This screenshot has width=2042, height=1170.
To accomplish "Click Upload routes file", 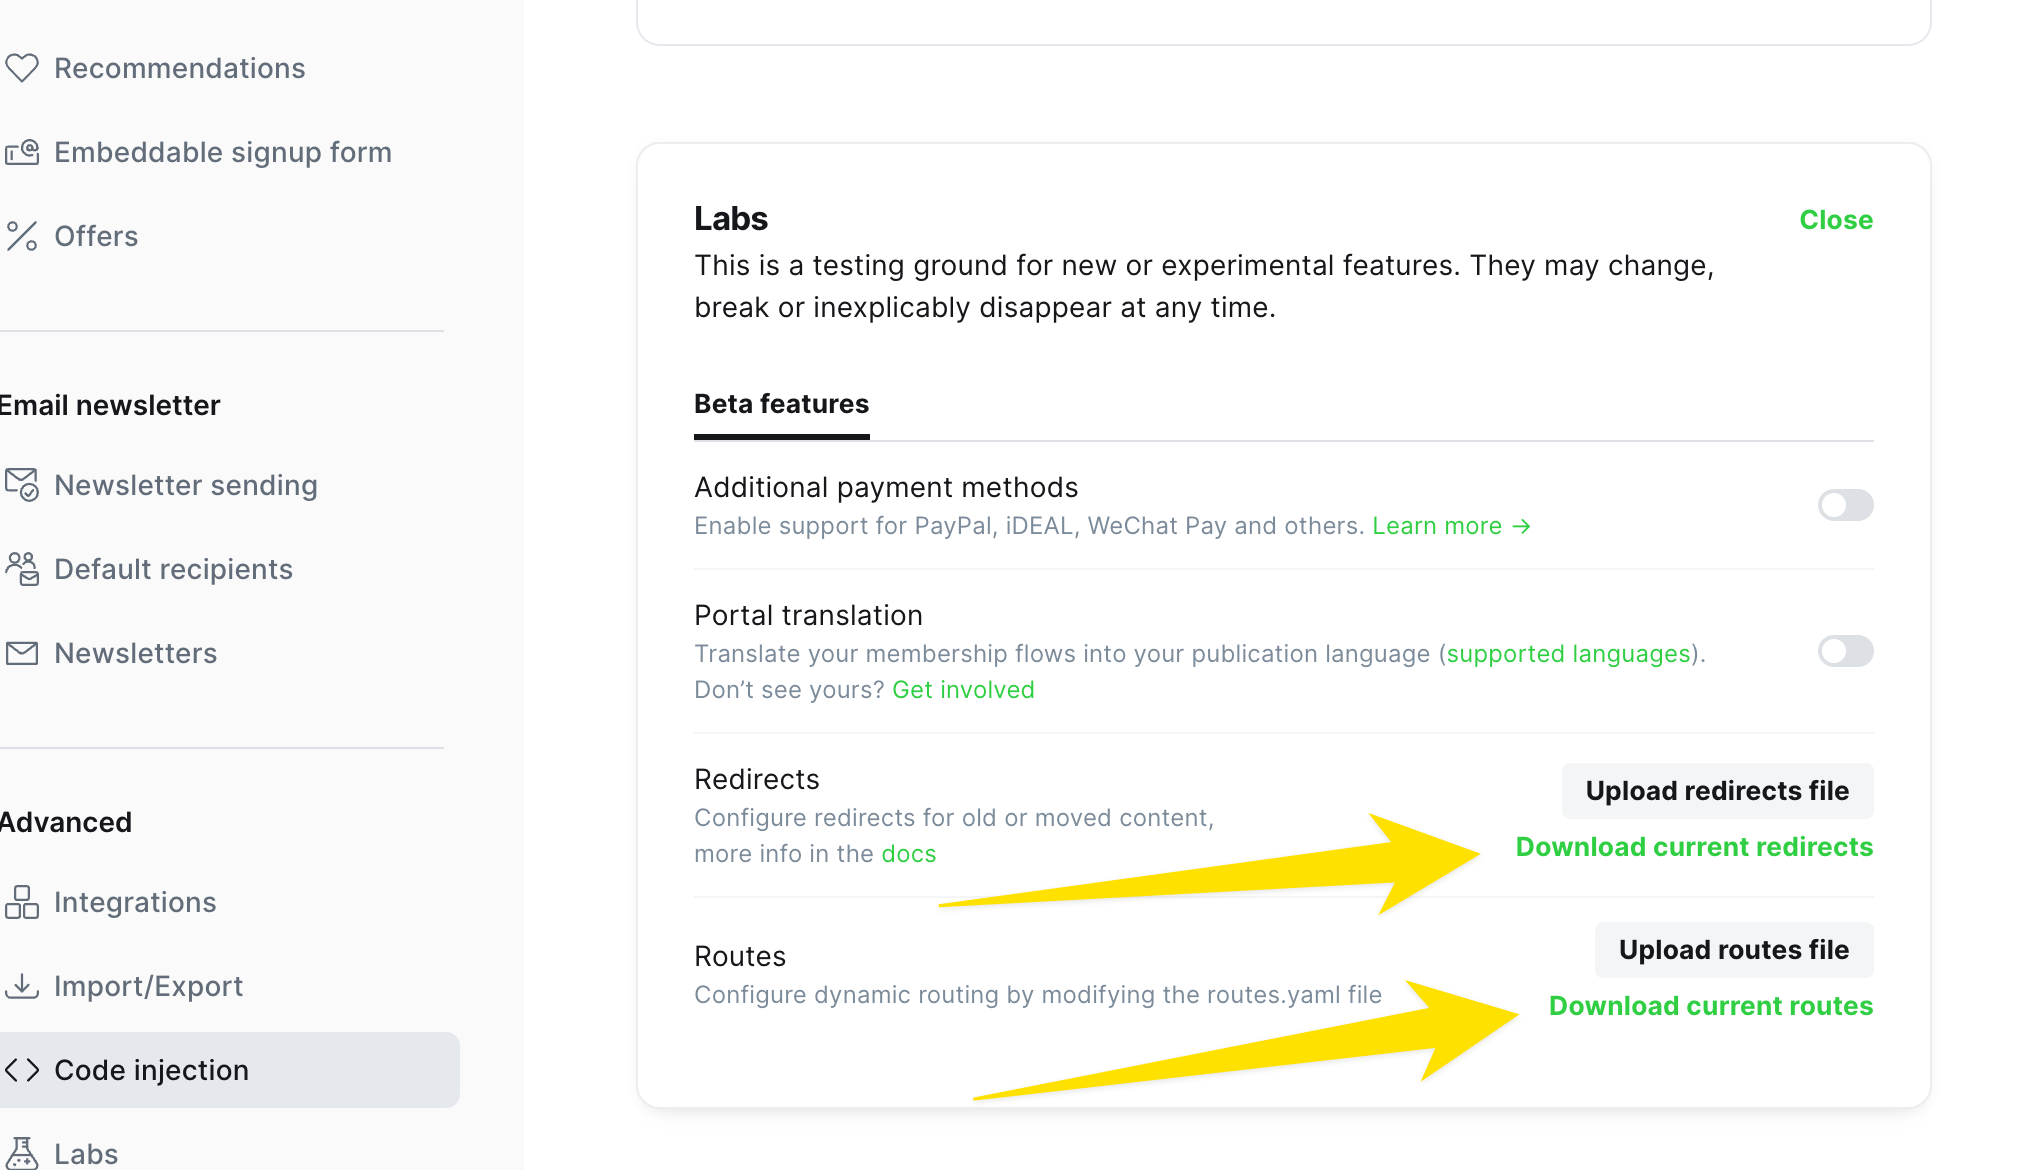I will tap(1733, 949).
